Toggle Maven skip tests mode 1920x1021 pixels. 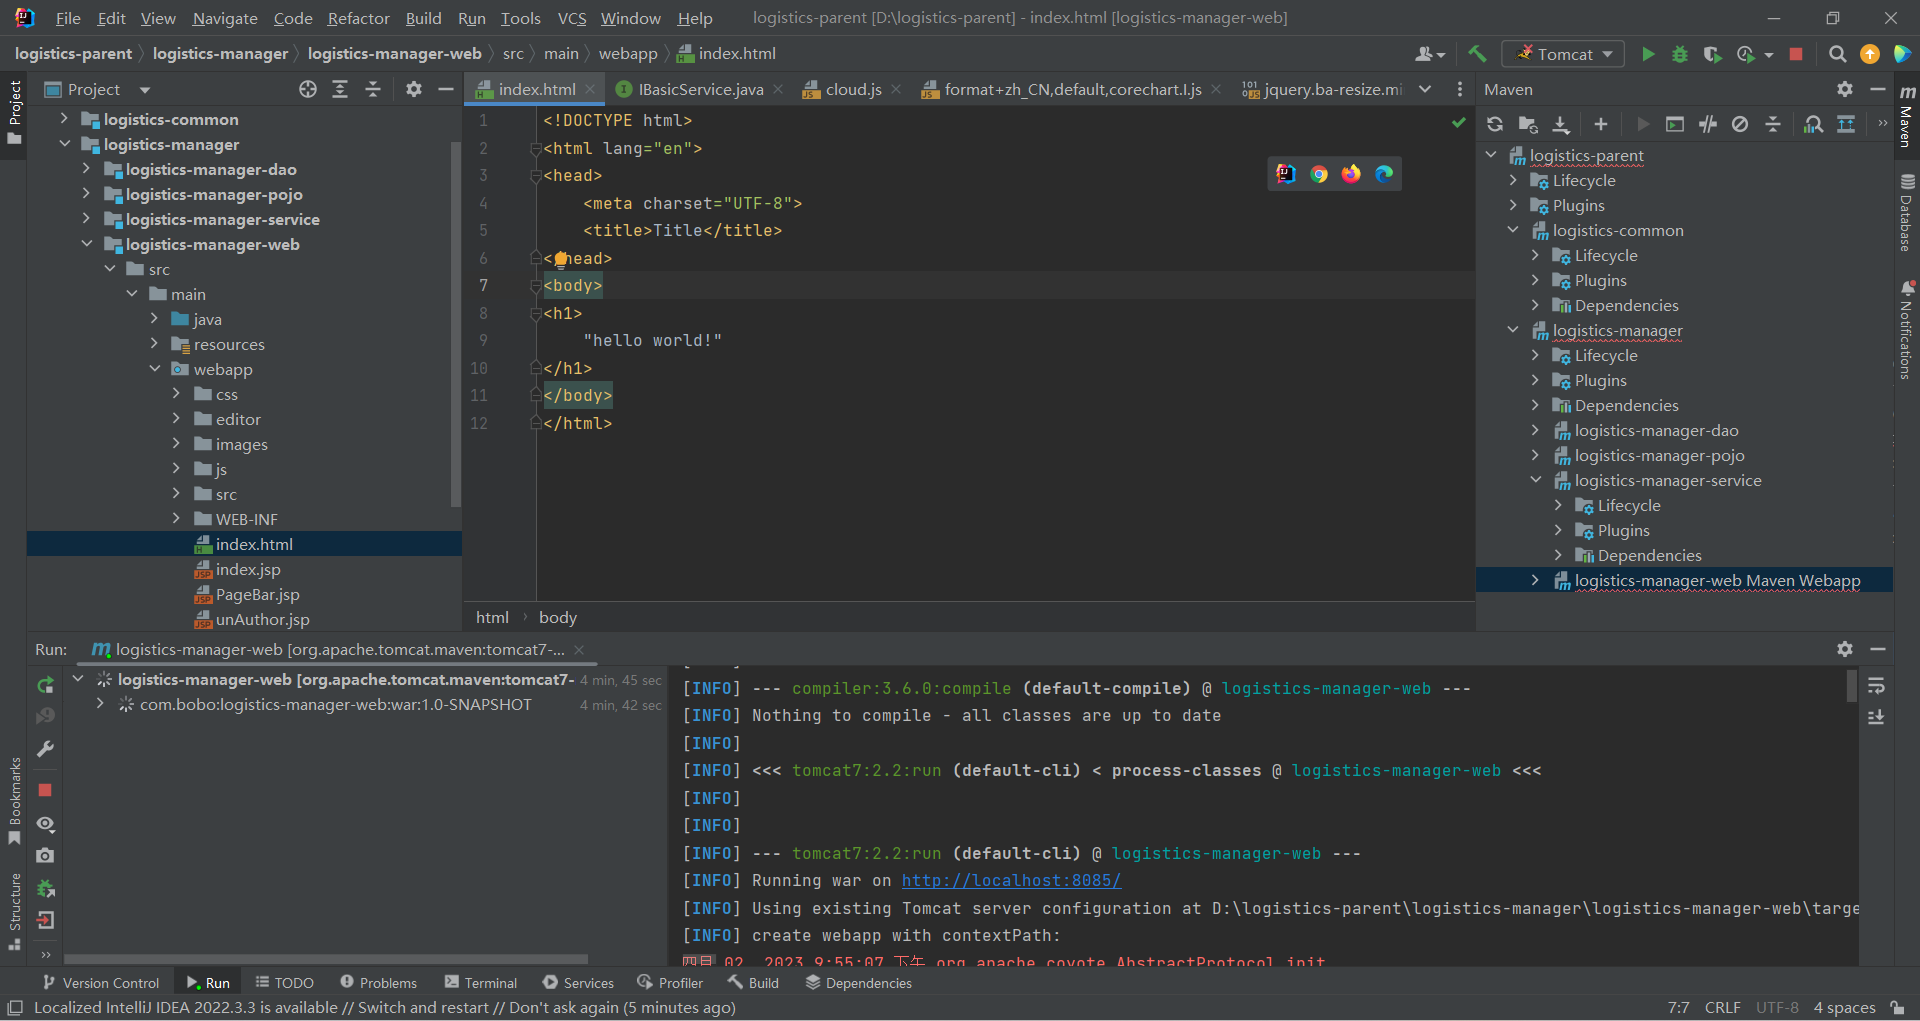coord(1740,124)
